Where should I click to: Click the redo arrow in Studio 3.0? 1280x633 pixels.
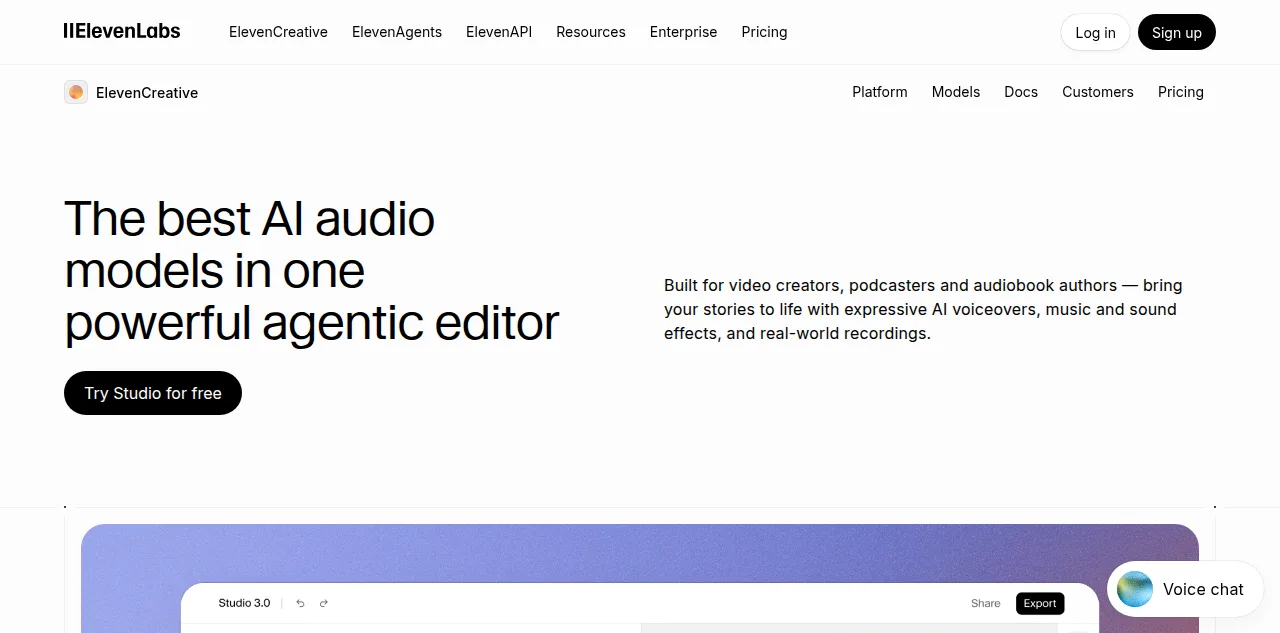point(324,603)
